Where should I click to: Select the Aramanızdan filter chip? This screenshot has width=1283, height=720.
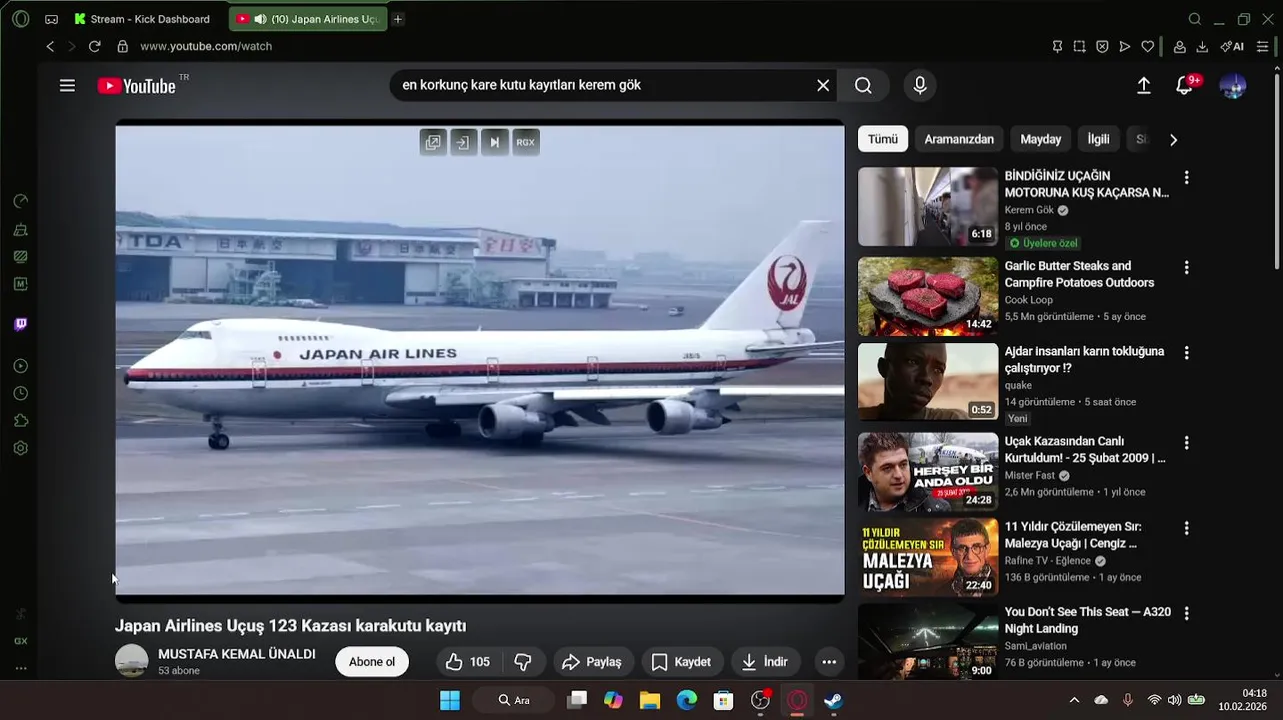(959, 139)
